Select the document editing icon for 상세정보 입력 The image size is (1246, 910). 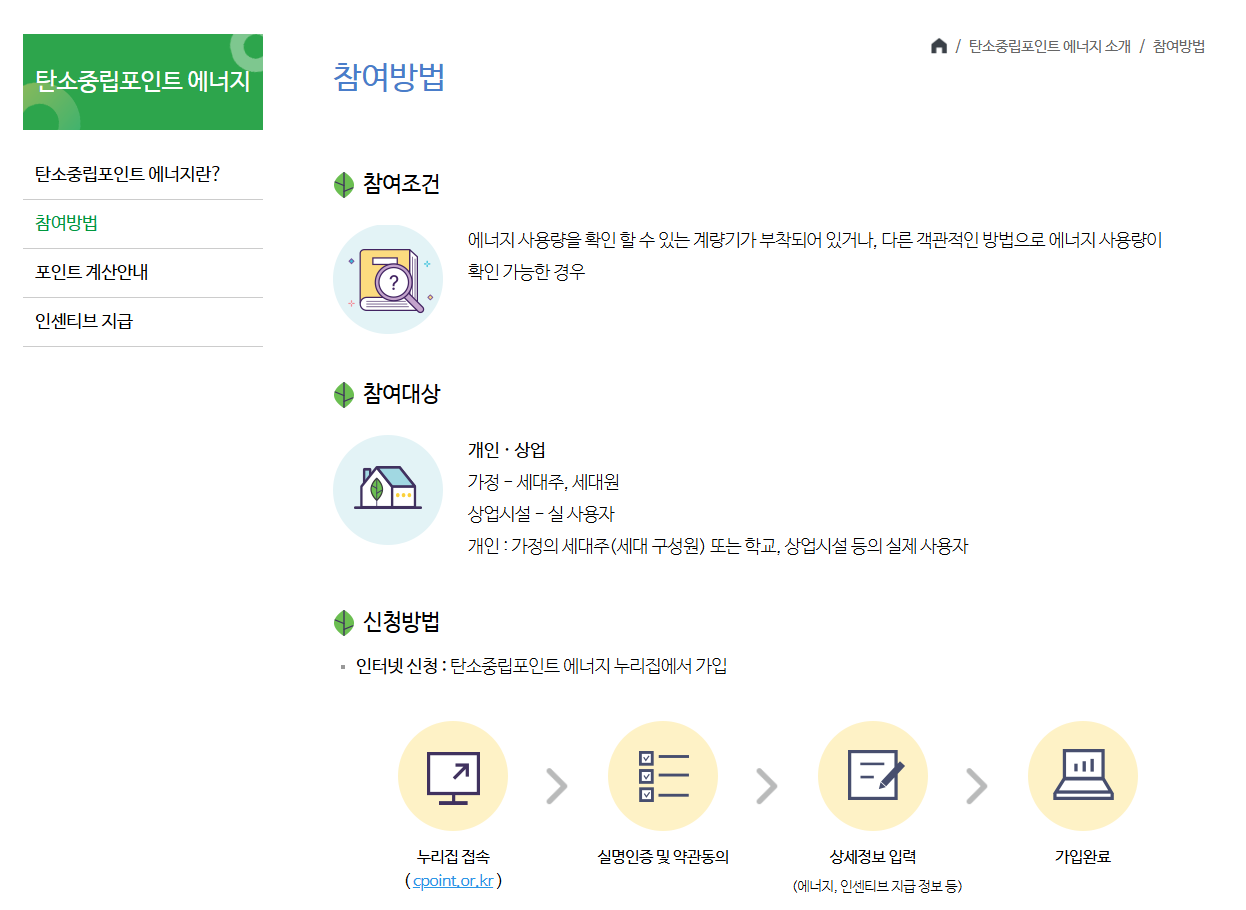873,775
